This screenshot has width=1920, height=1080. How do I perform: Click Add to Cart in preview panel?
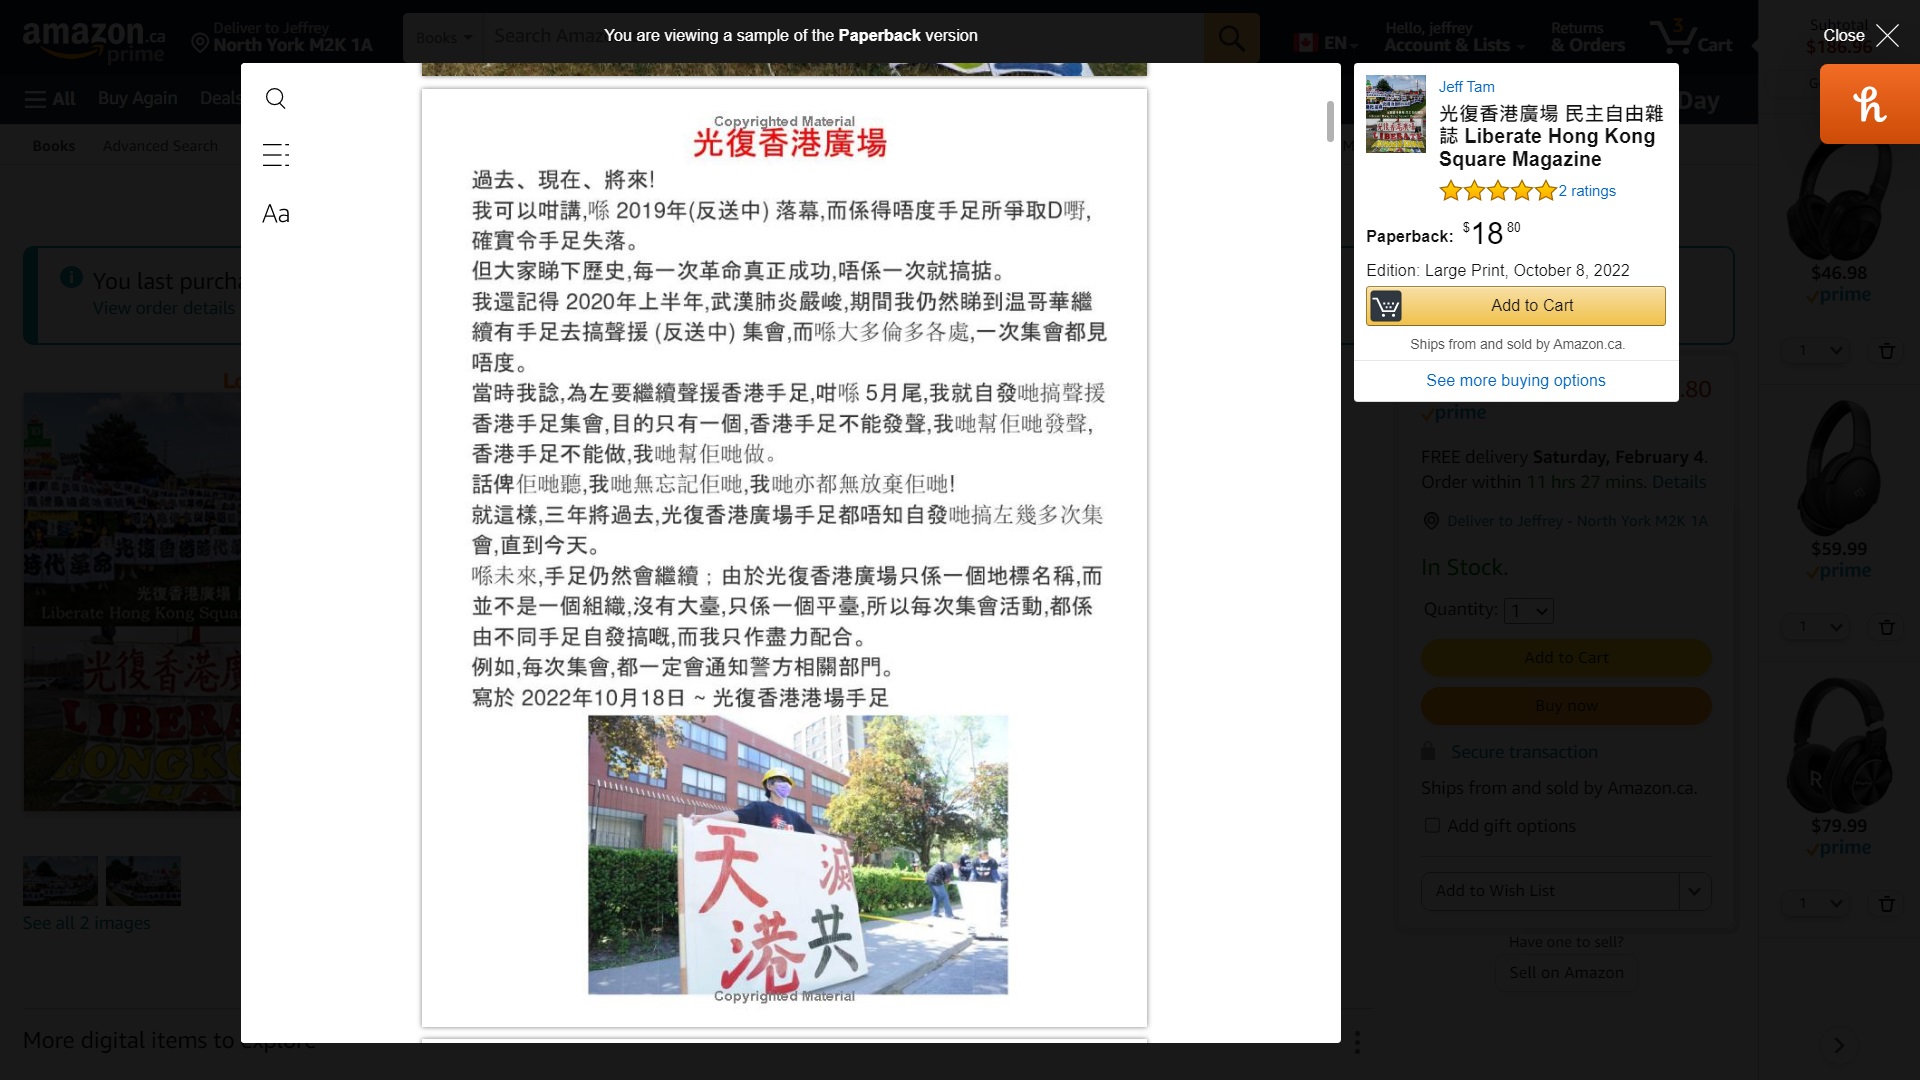1515,306
